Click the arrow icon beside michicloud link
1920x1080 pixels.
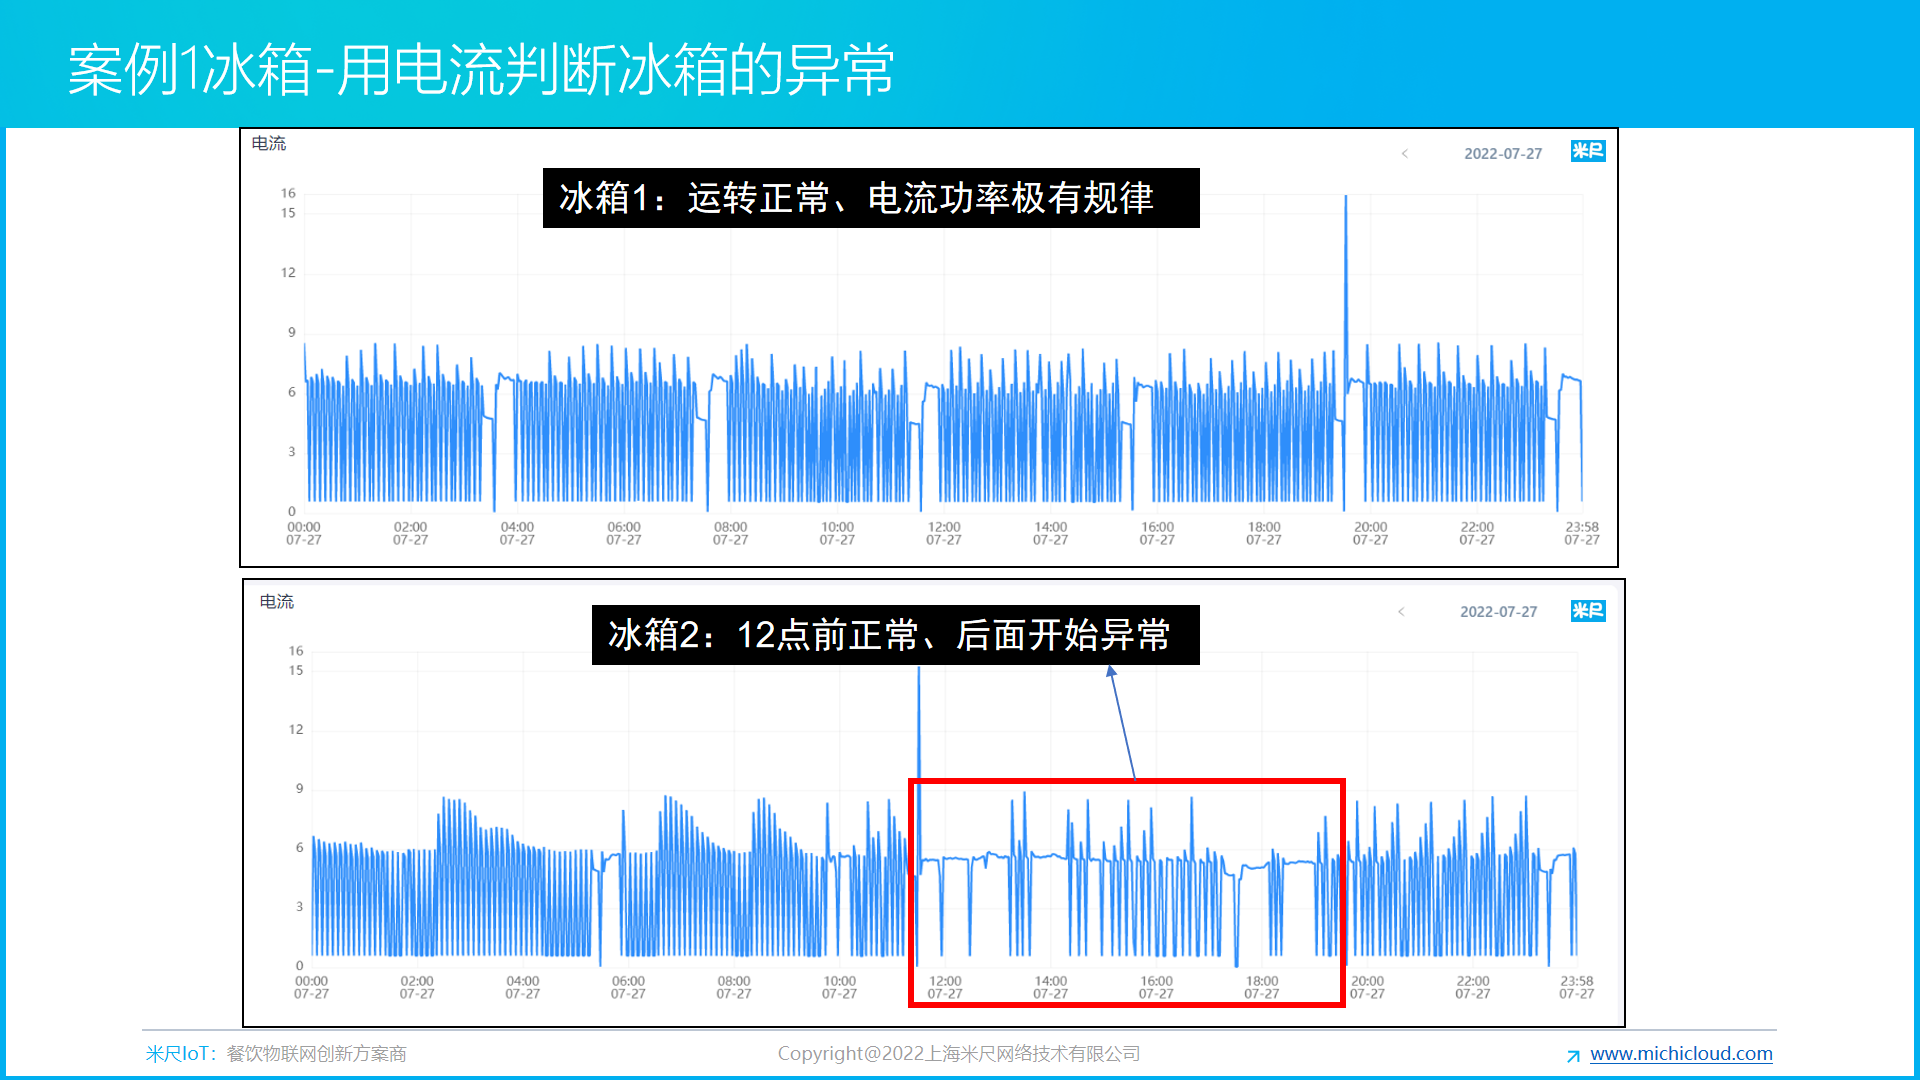(1573, 1056)
